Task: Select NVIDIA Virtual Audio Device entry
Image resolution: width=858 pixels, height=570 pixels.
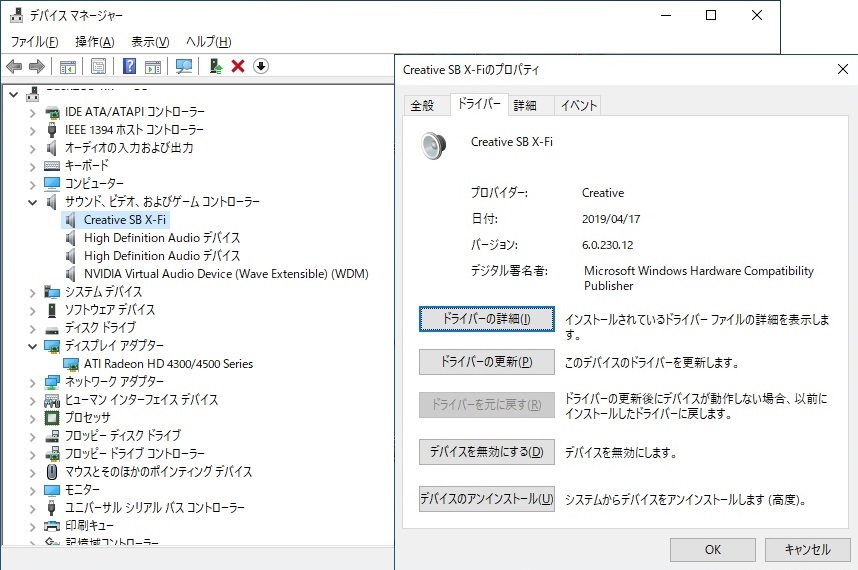Action: click(226, 274)
